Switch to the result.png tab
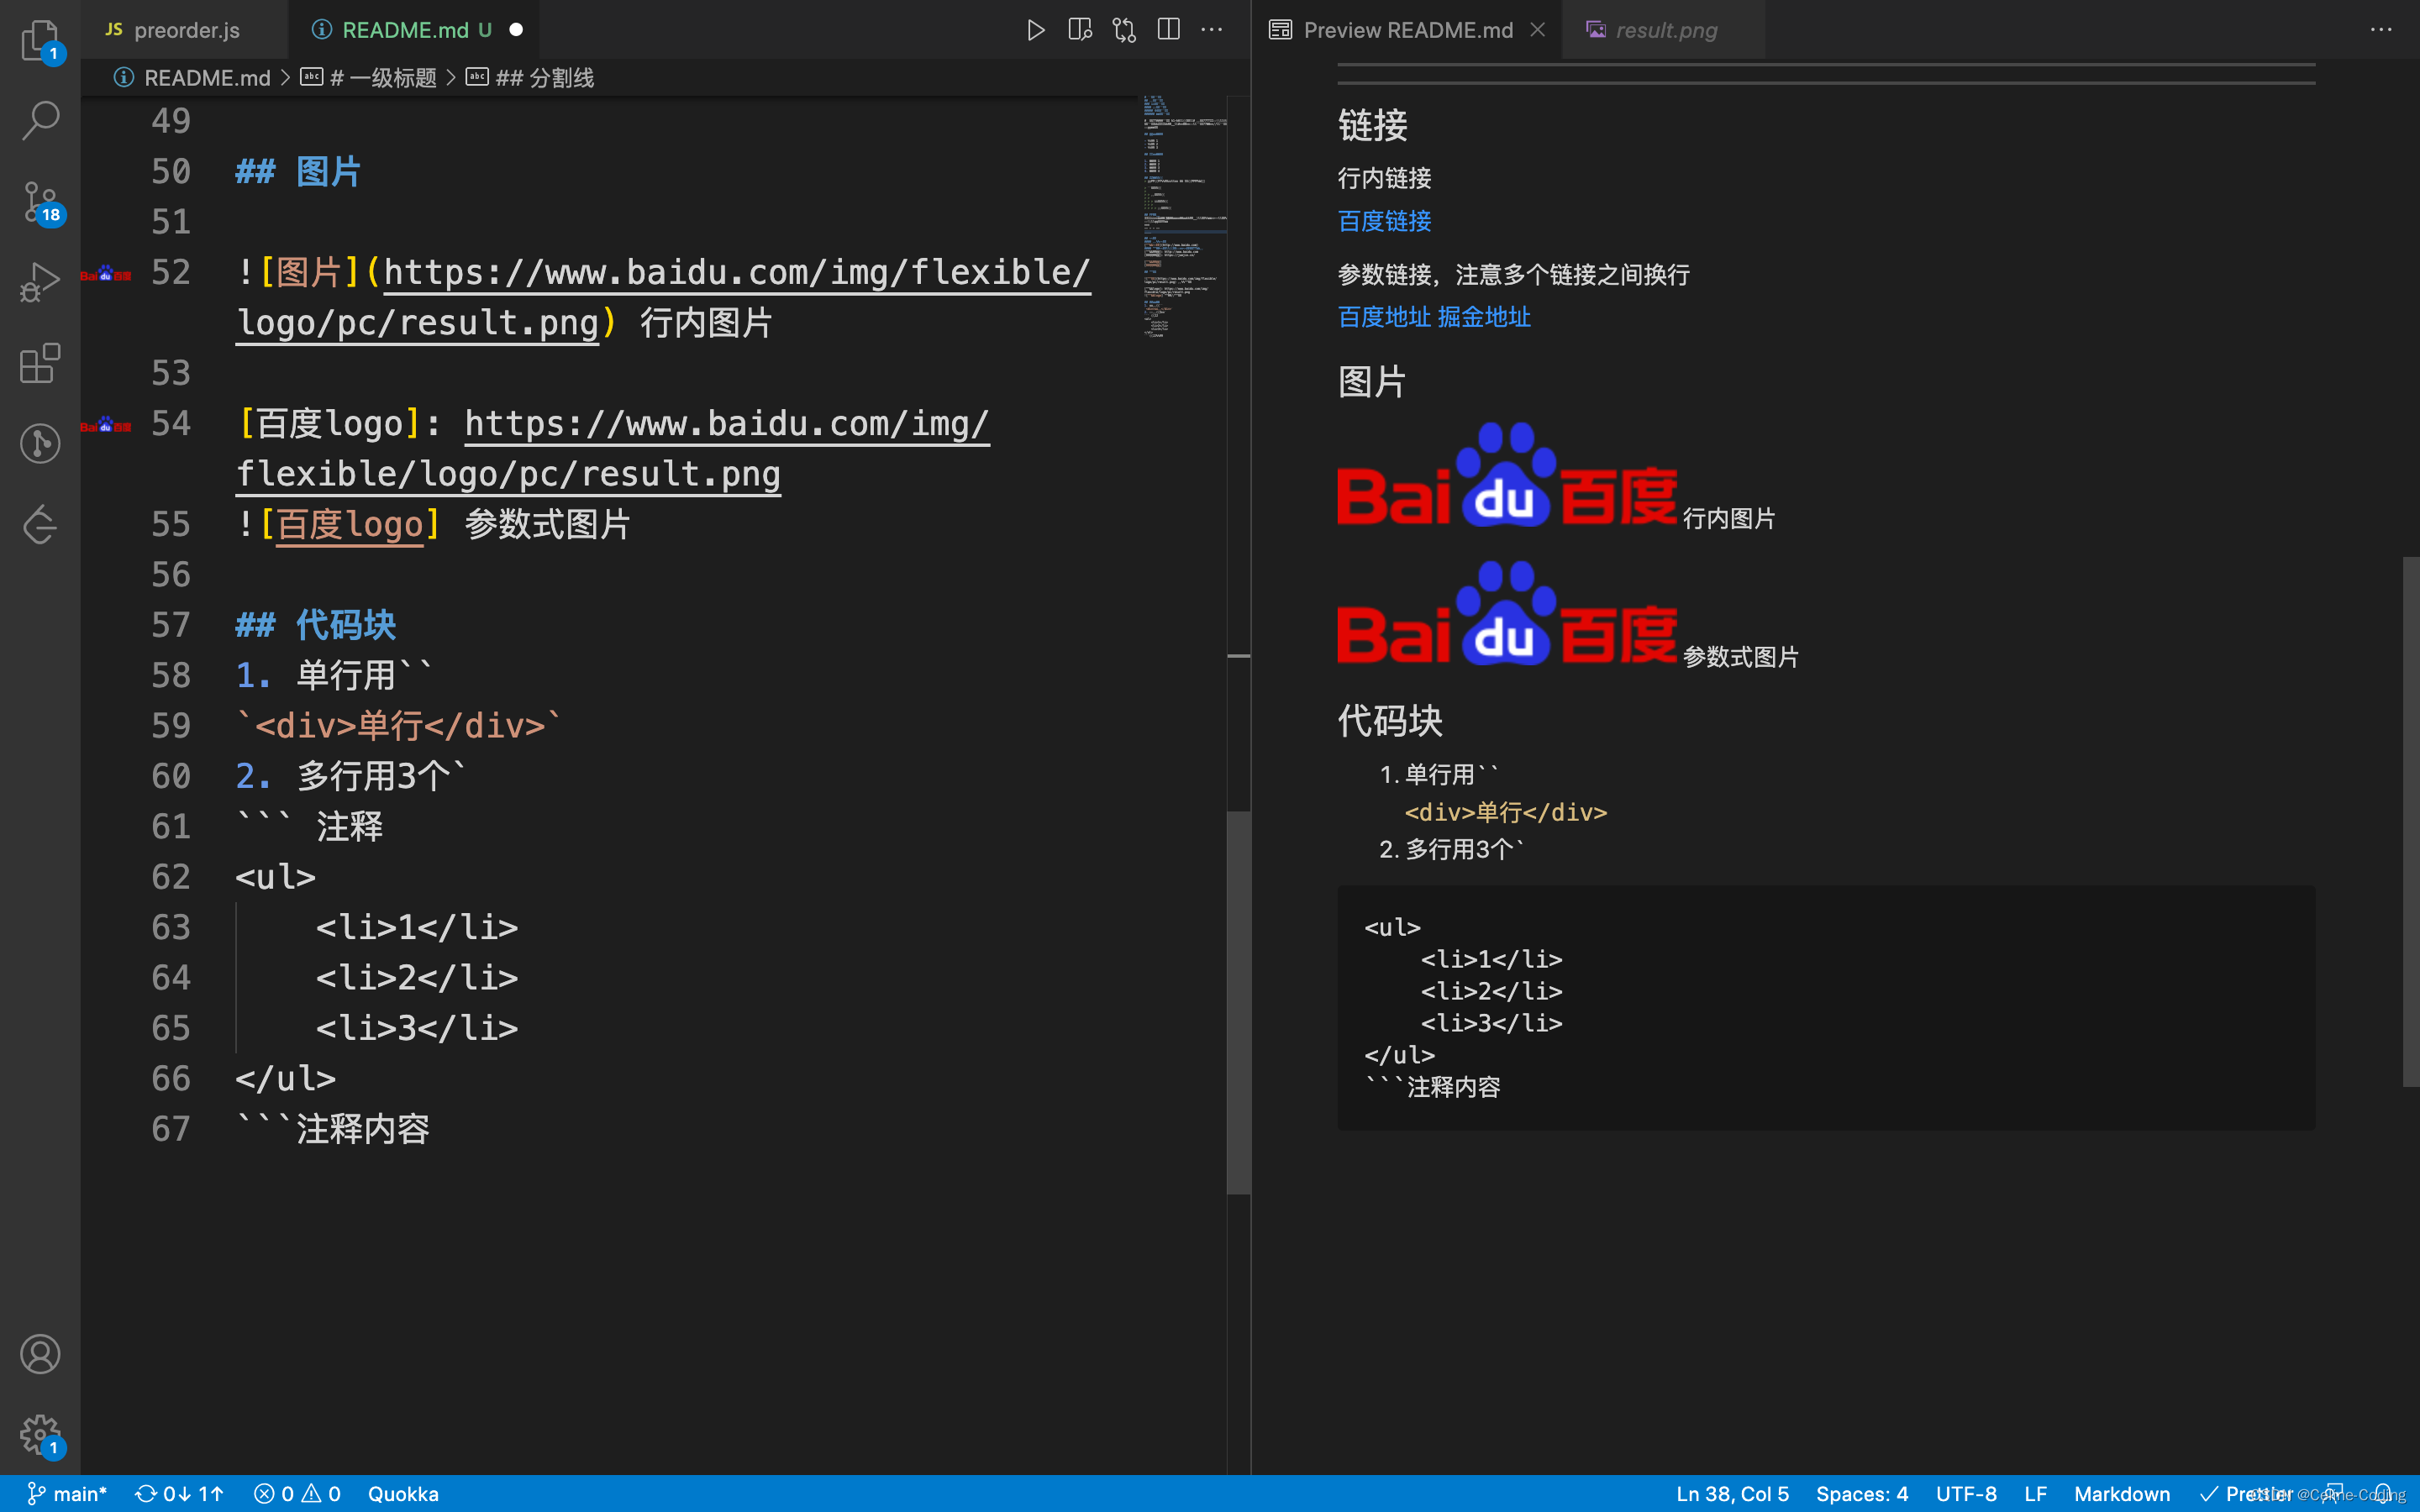Viewport: 2420px width, 1512px height. pos(1665,30)
